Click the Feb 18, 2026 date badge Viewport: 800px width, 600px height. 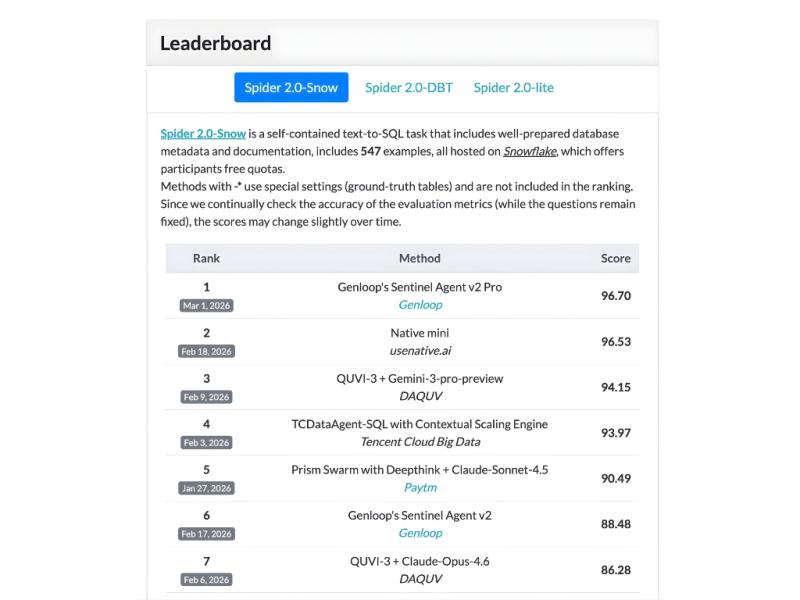204,351
